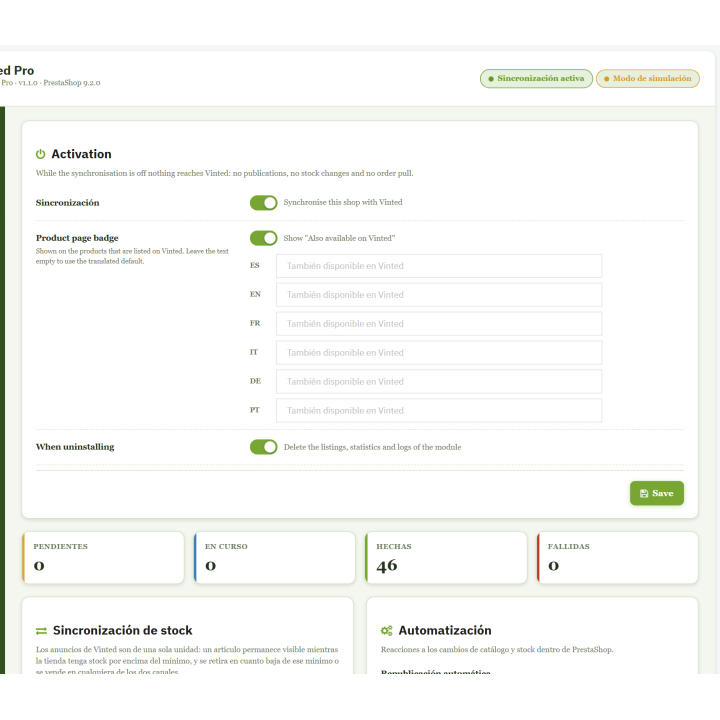Viewport: 720px width, 720px height.
Task: Click the Product page badge label
Action: click(x=77, y=238)
